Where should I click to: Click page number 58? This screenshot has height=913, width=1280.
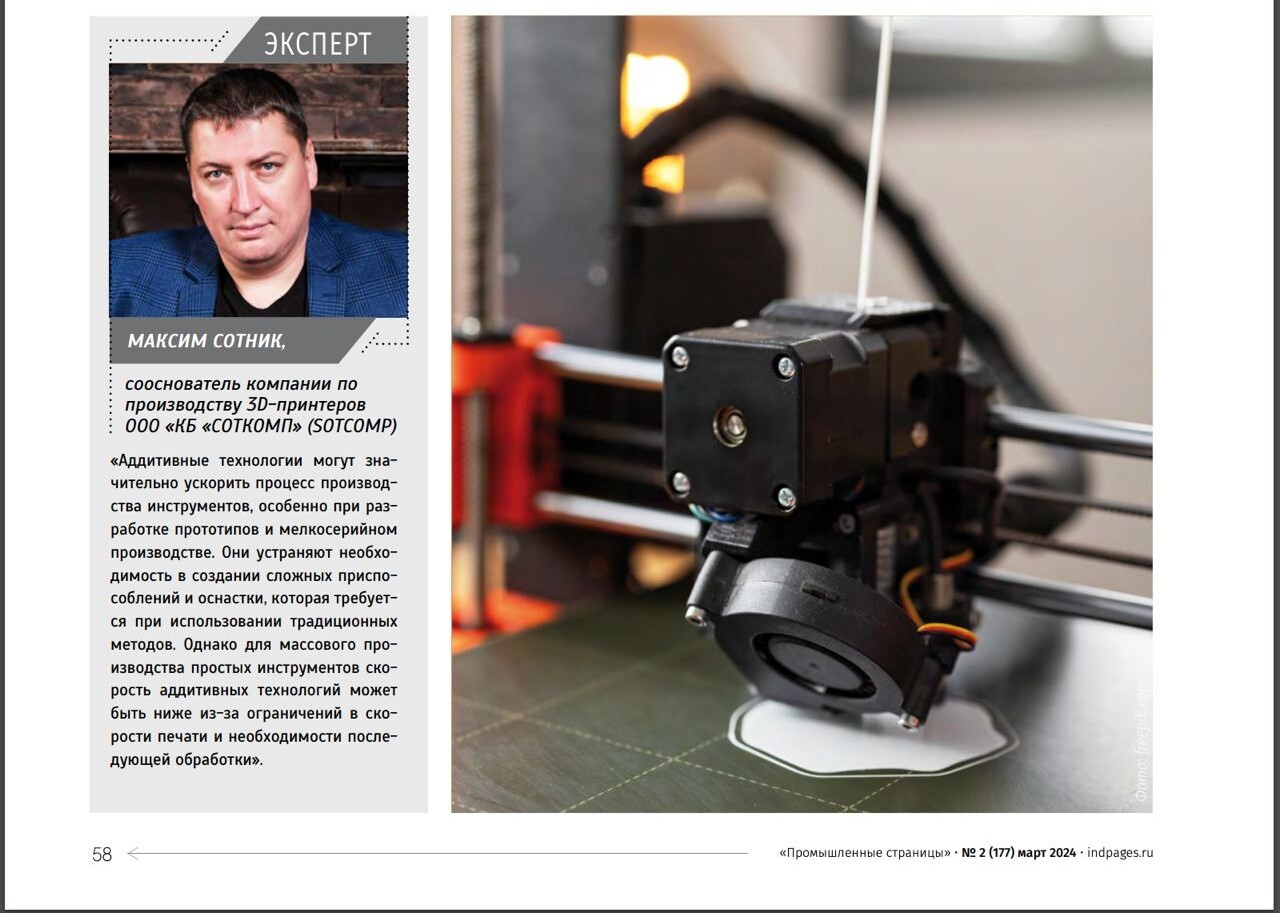coord(102,854)
